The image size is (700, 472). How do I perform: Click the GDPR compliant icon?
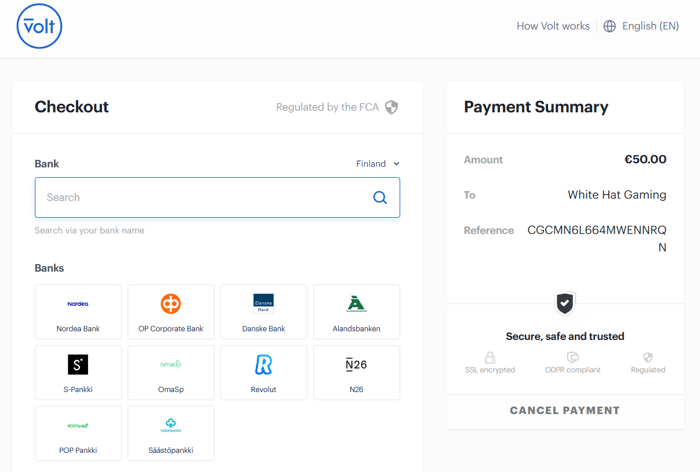coord(572,357)
